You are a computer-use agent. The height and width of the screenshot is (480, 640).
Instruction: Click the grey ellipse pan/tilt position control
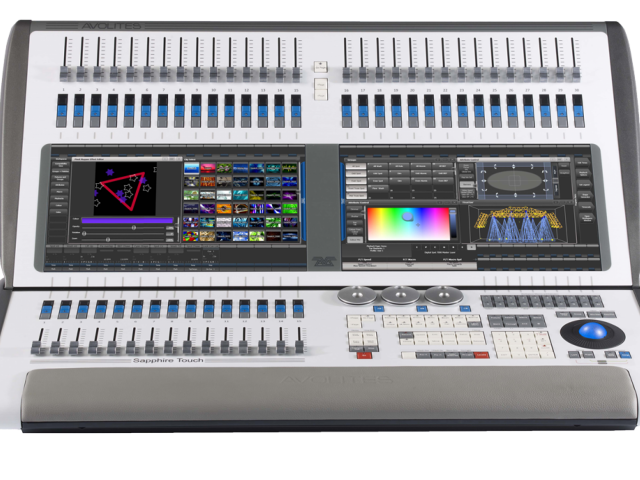tap(515, 180)
